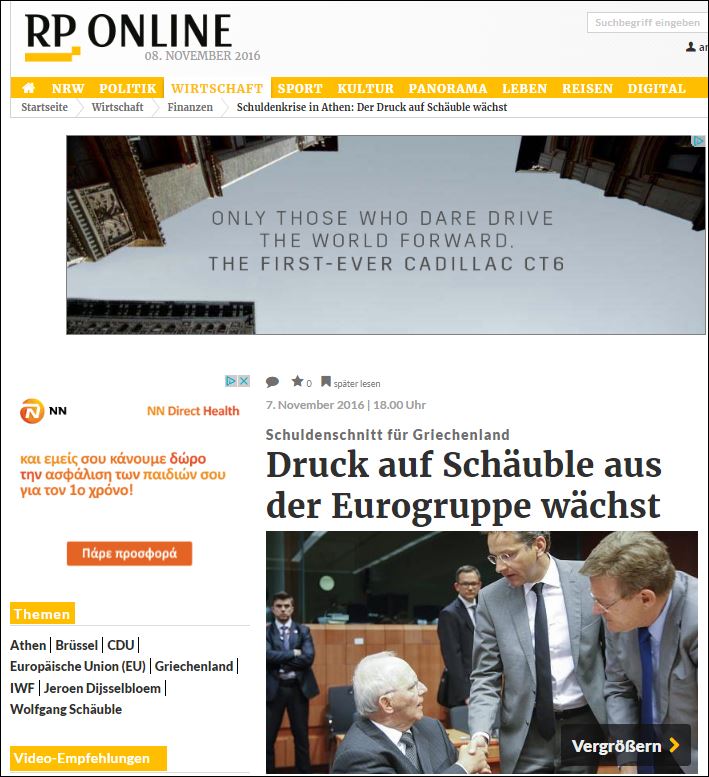Click the Vergrößern button on photo
Screen dimensions: 709x777
625,745
